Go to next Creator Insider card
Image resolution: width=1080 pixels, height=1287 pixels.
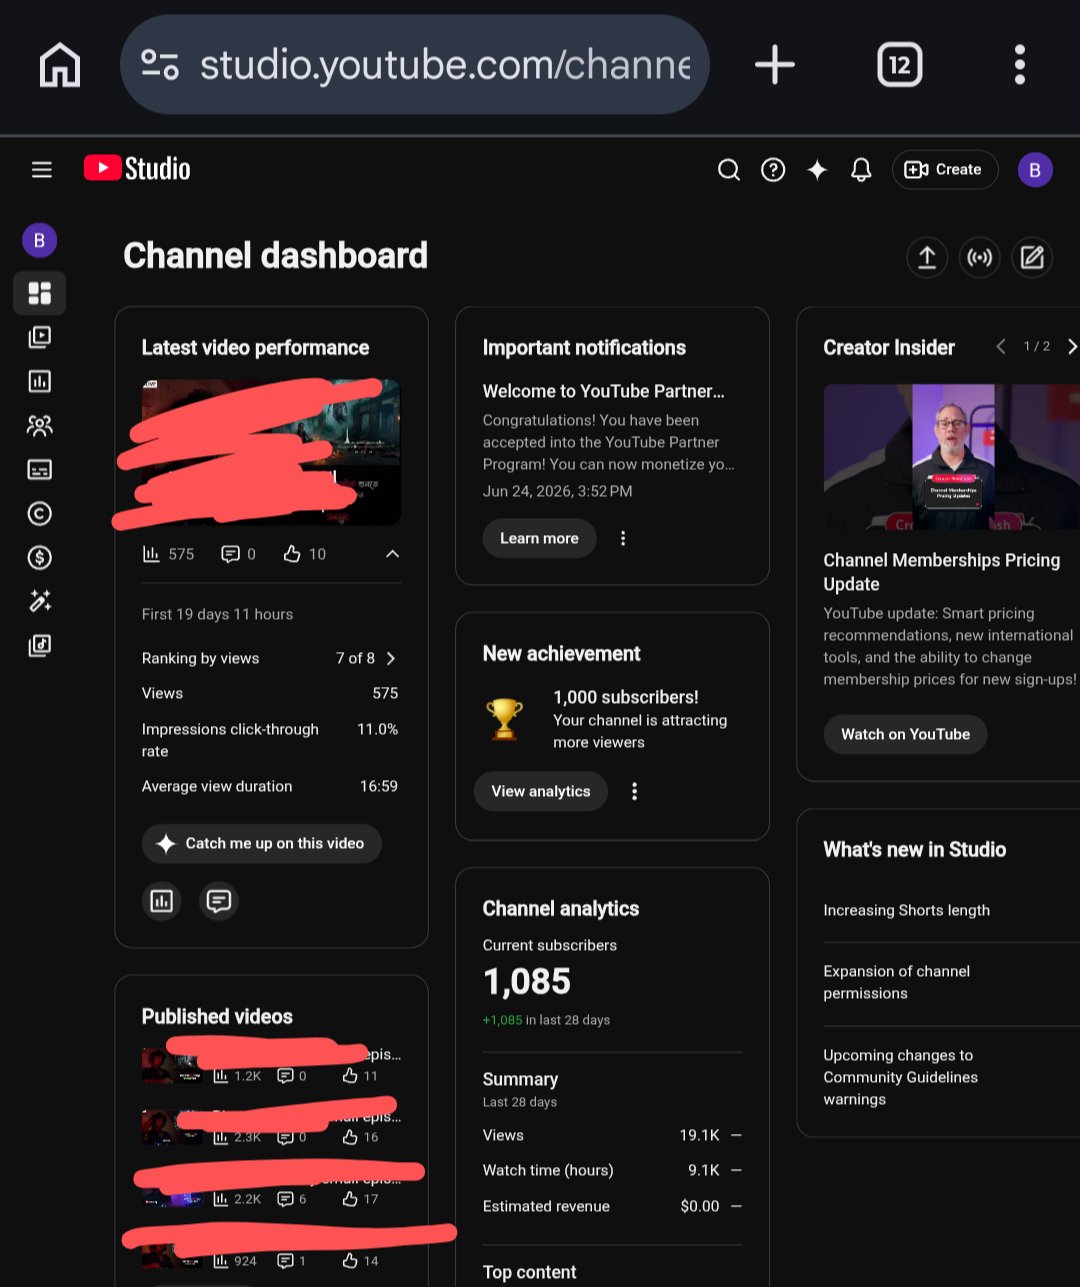pyautogui.click(x=1071, y=346)
